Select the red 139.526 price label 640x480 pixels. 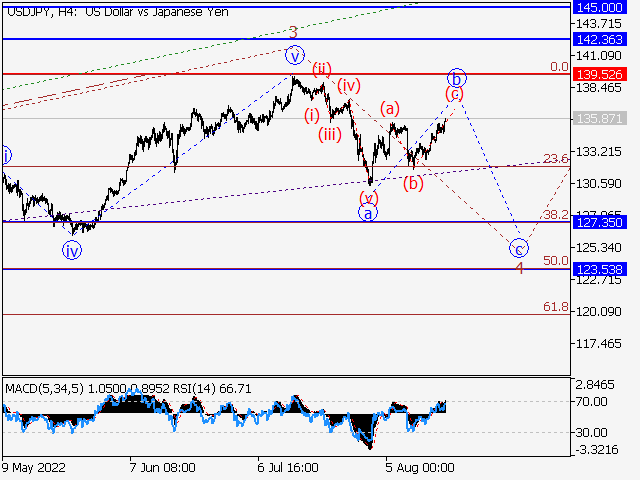(599, 74)
